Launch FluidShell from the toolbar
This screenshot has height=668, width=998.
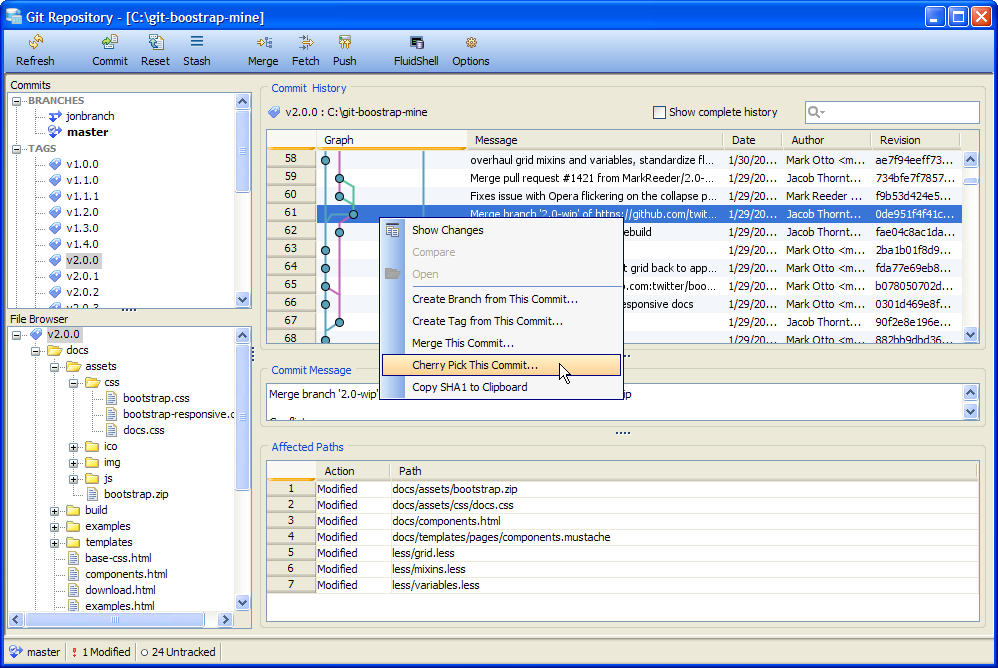416,50
